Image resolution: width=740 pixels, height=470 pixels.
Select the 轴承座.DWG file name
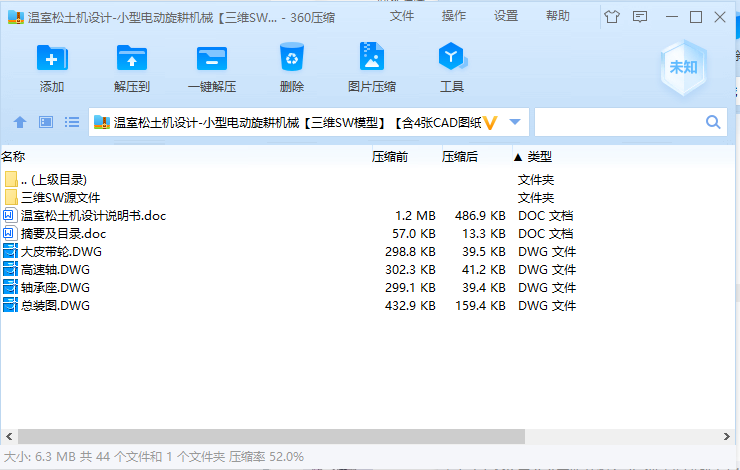pos(55,287)
